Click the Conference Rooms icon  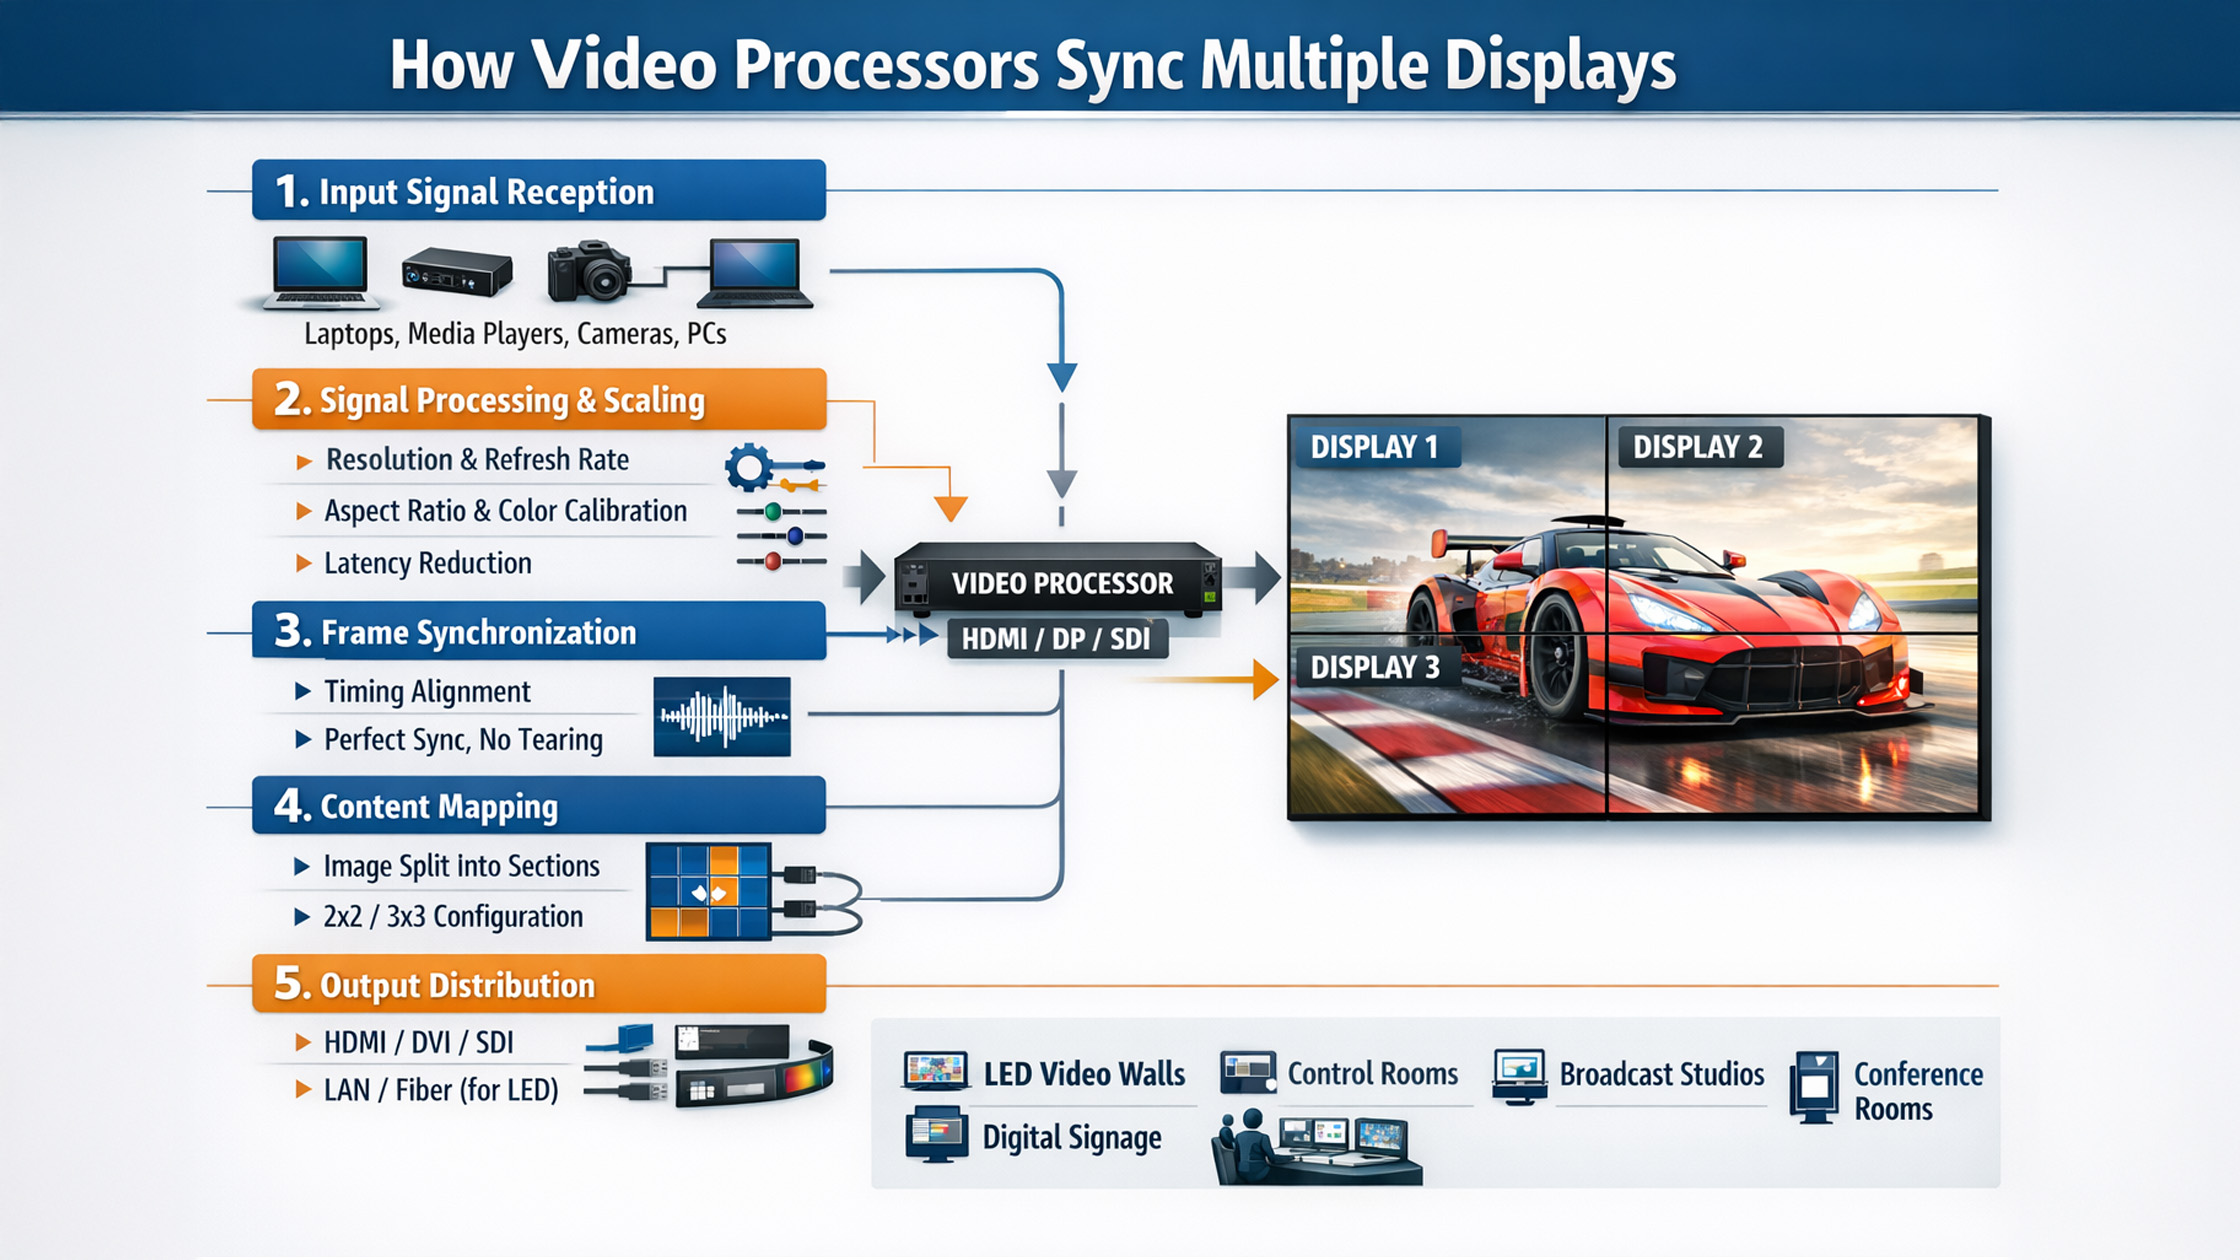[x=1815, y=1087]
